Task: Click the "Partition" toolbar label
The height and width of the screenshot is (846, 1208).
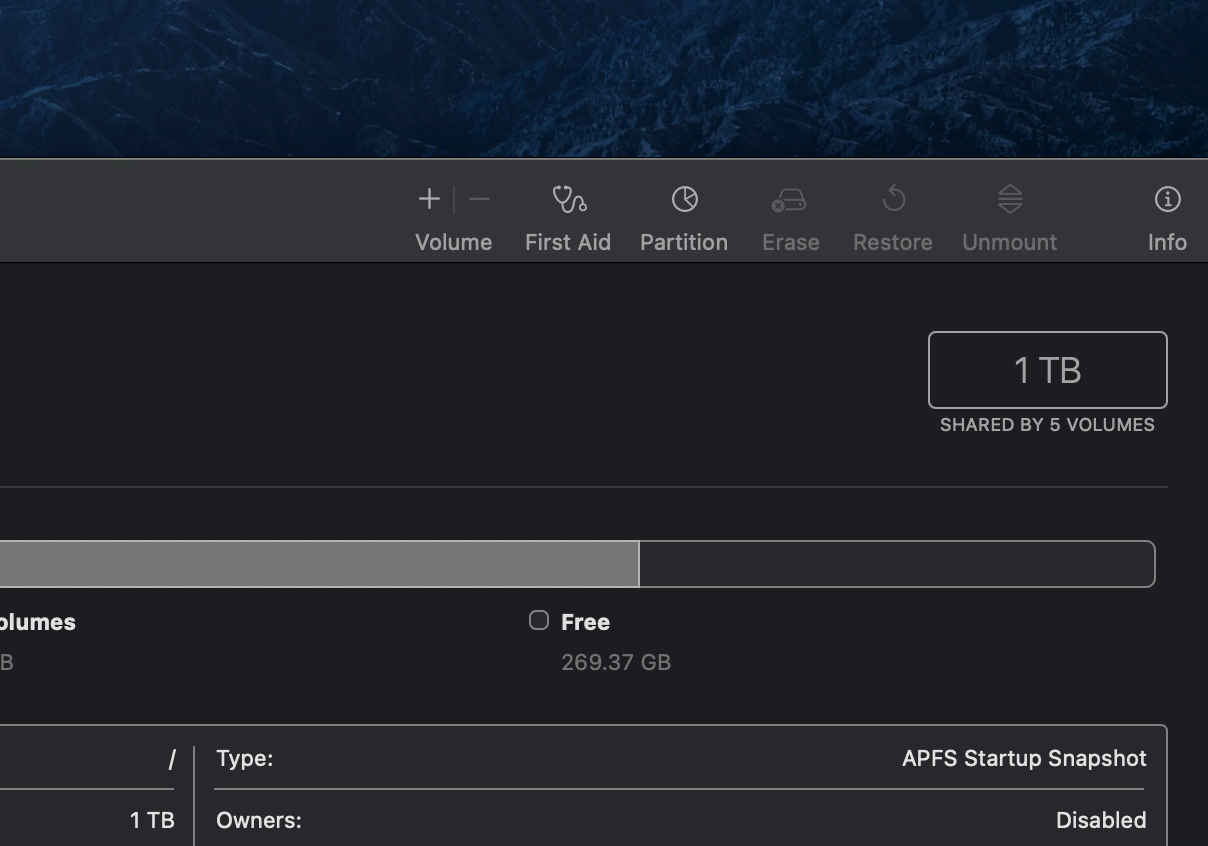Action: pyautogui.click(x=684, y=243)
